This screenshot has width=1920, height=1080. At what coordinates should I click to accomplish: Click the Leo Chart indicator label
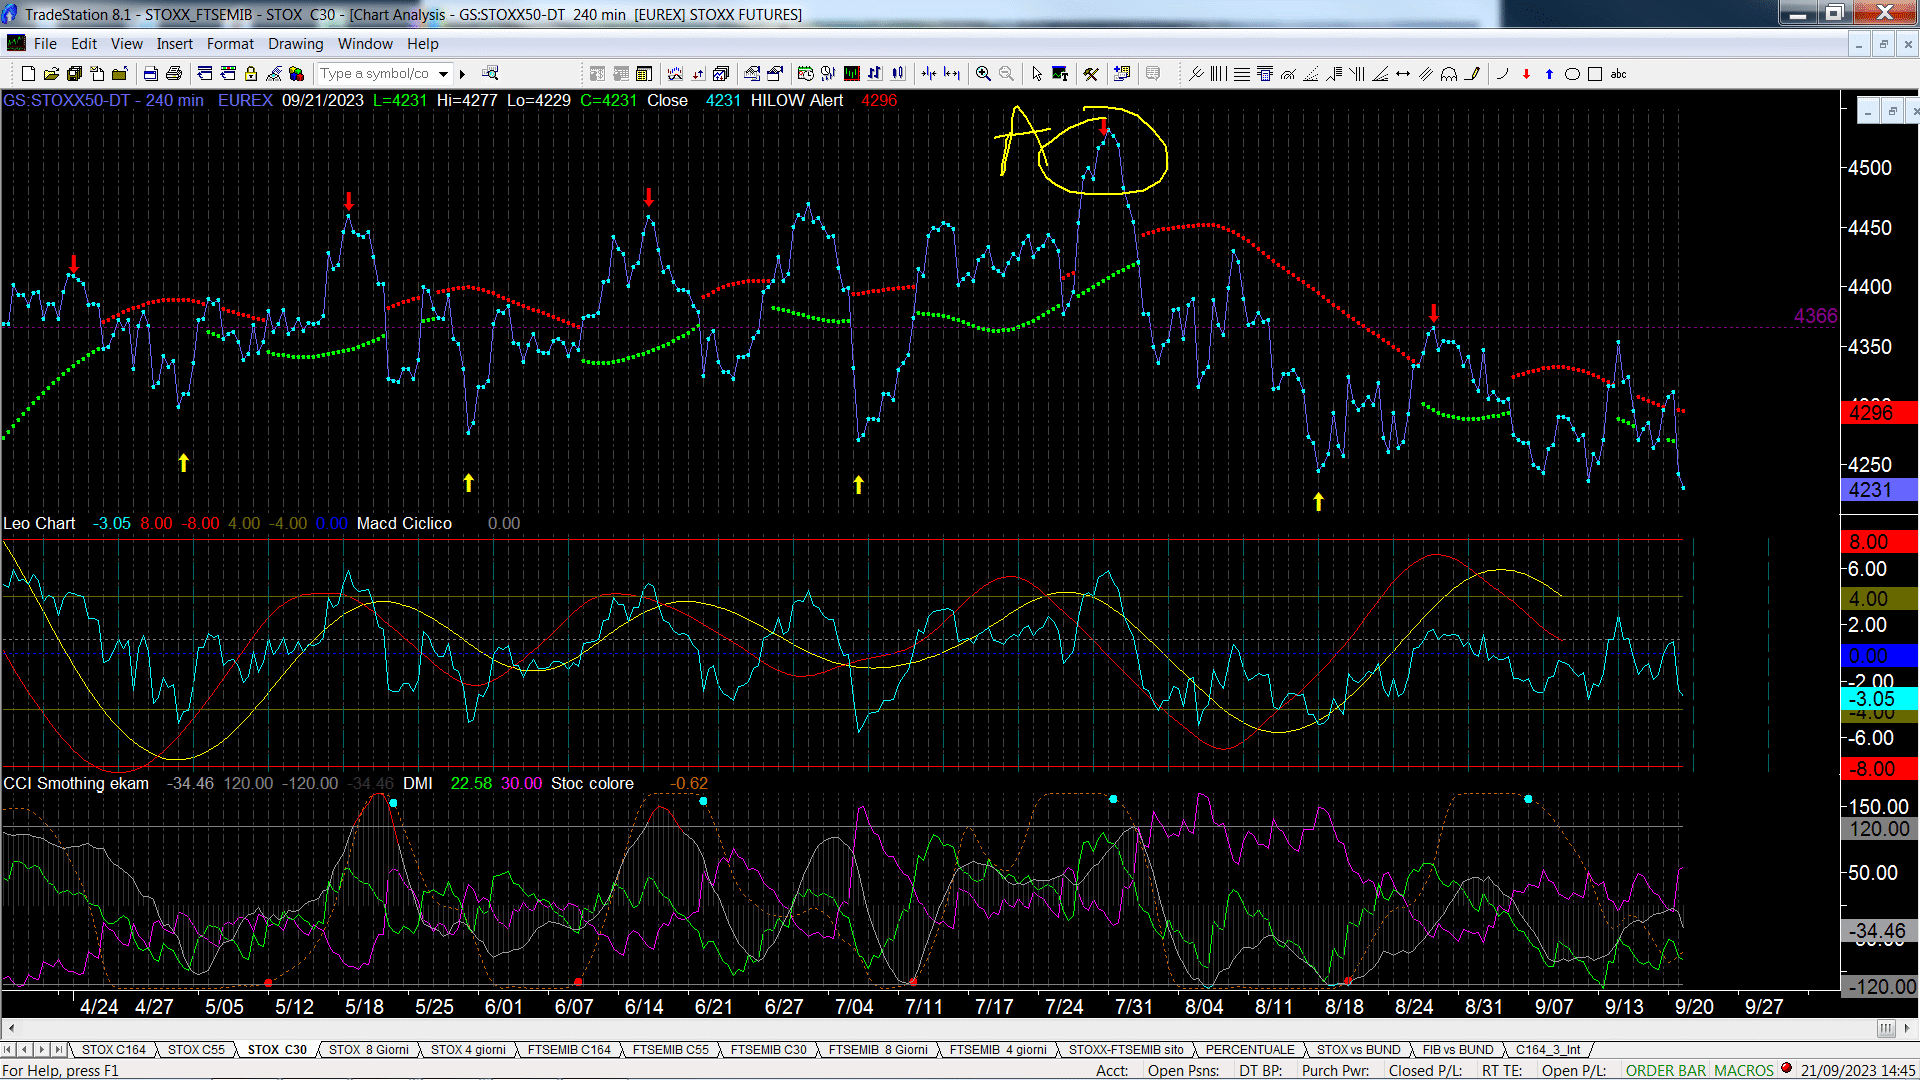(39, 523)
